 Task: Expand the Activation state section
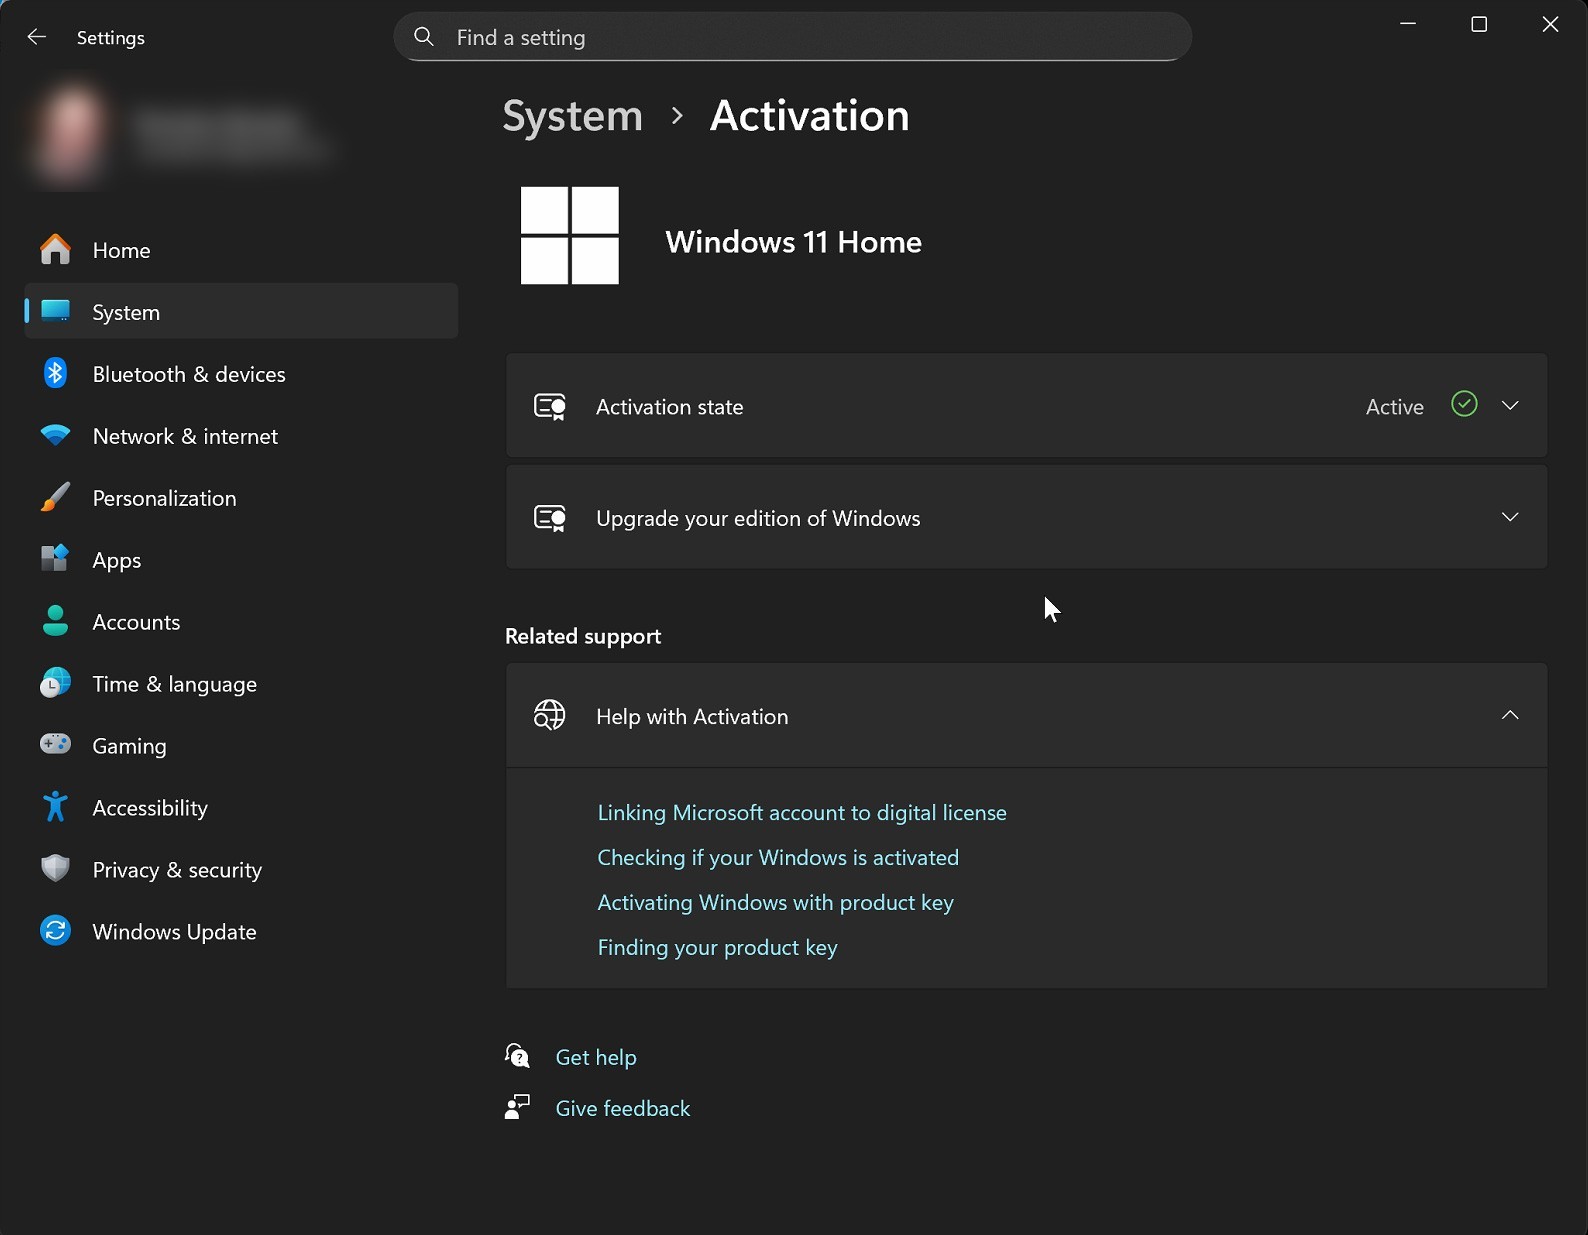(x=1026, y=406)
